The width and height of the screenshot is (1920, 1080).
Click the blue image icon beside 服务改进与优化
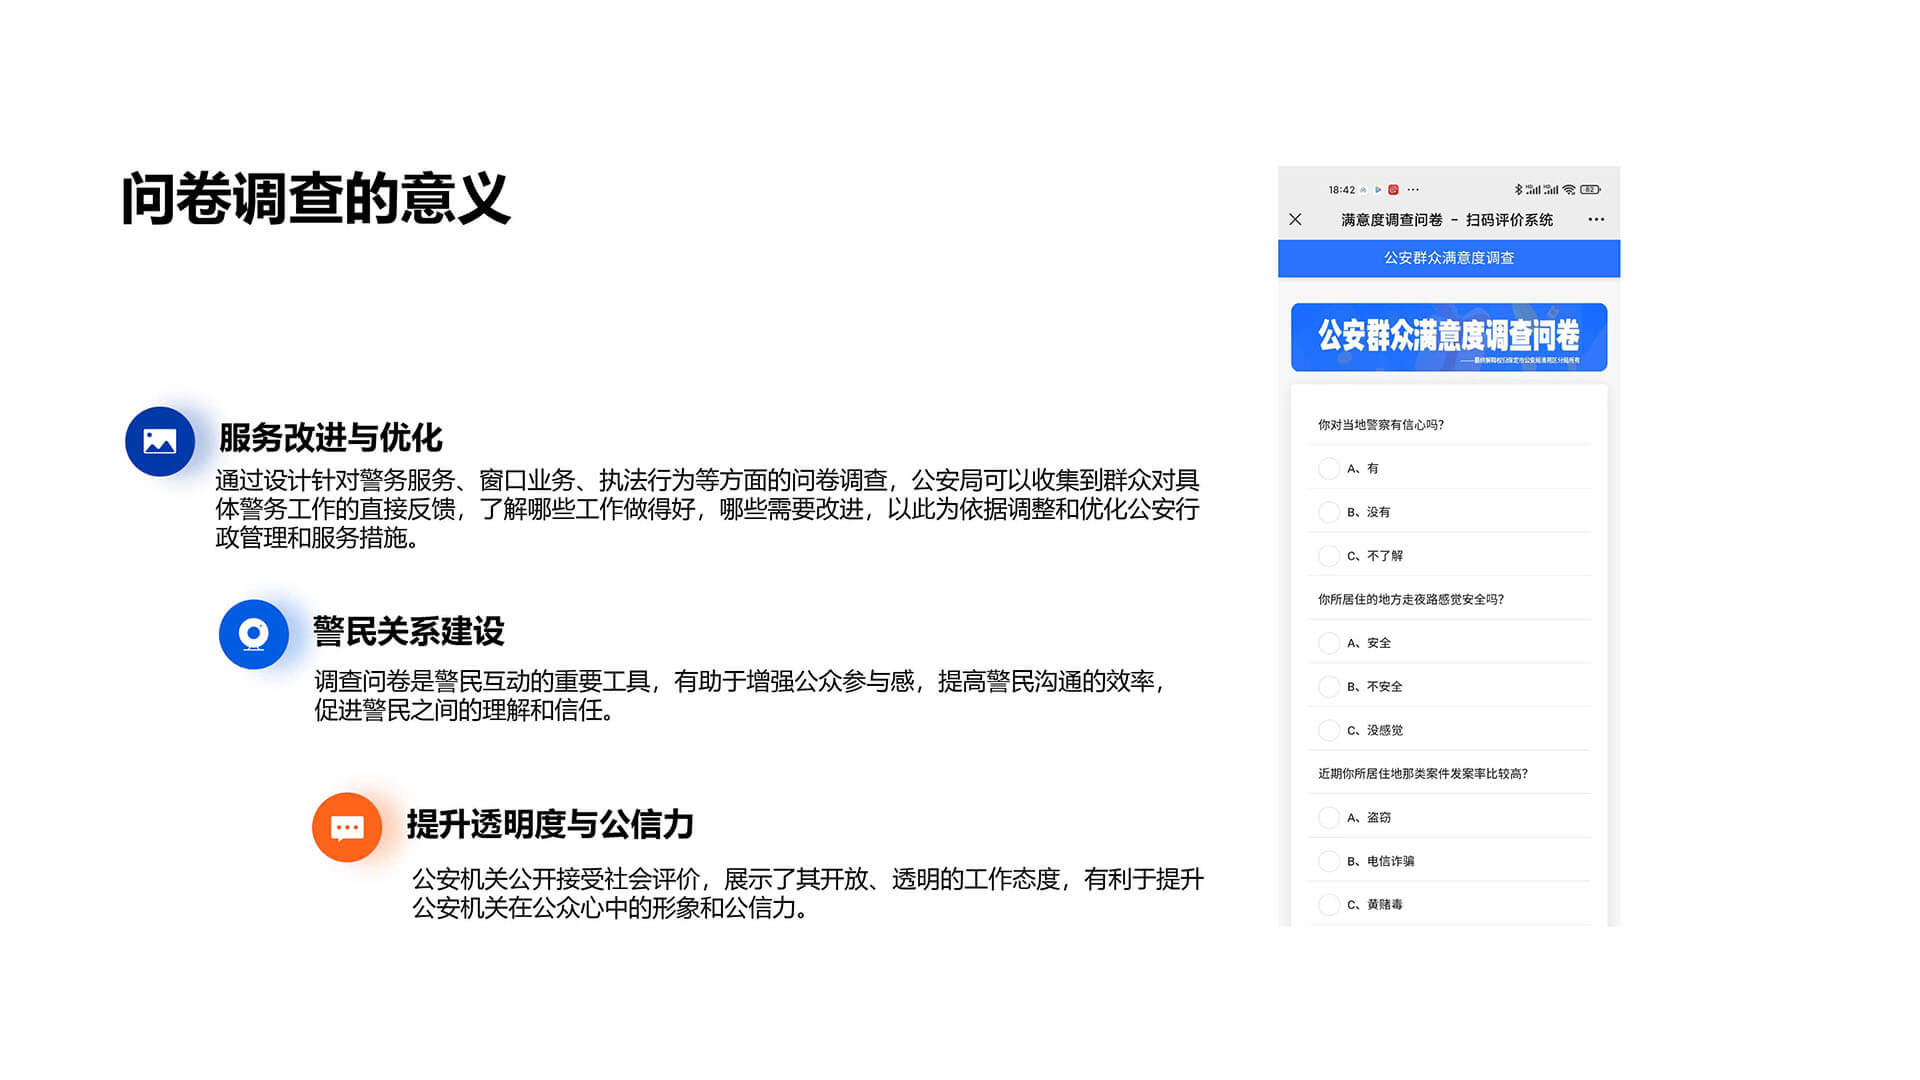coord(160,441)
